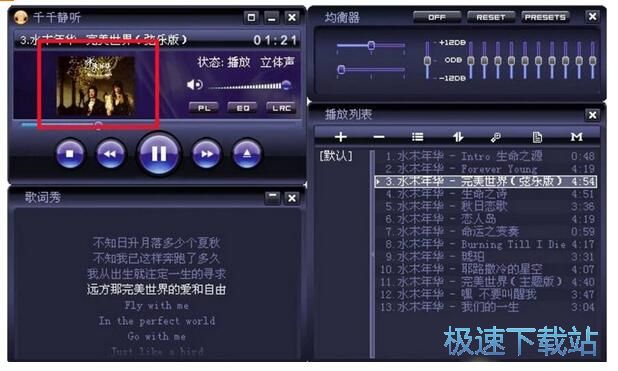The width and height of the screenshot is (618, 371).
Task: Select track 13 我们的一生
Action: [x=485, y=308]
